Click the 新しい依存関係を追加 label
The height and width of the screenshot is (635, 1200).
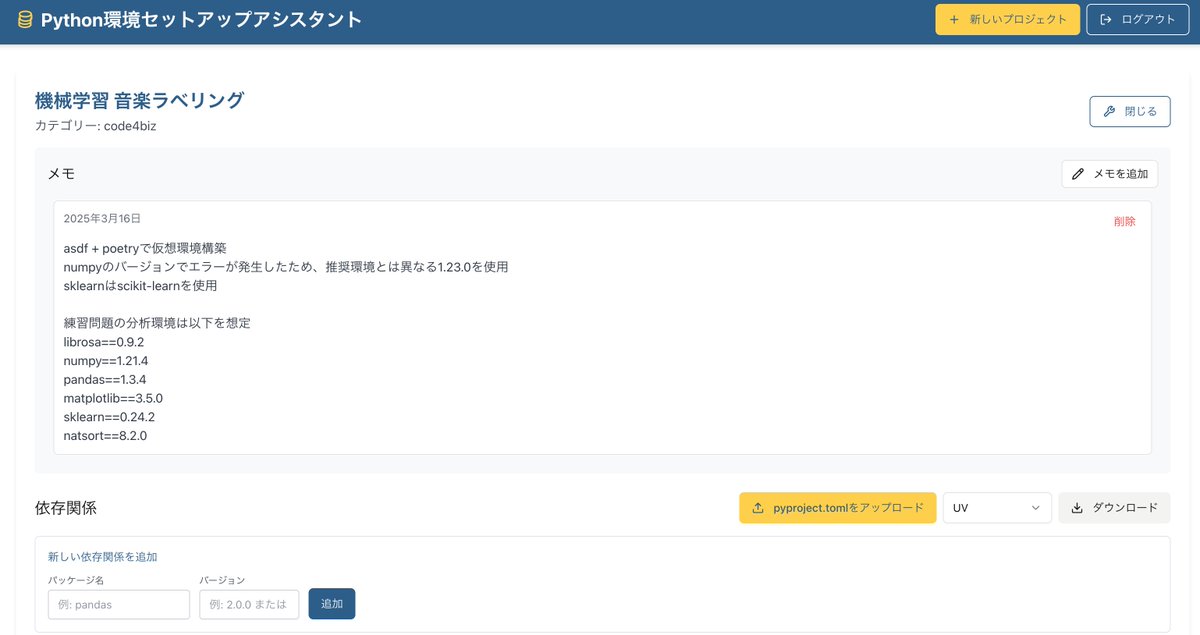(x=102, y=557)
